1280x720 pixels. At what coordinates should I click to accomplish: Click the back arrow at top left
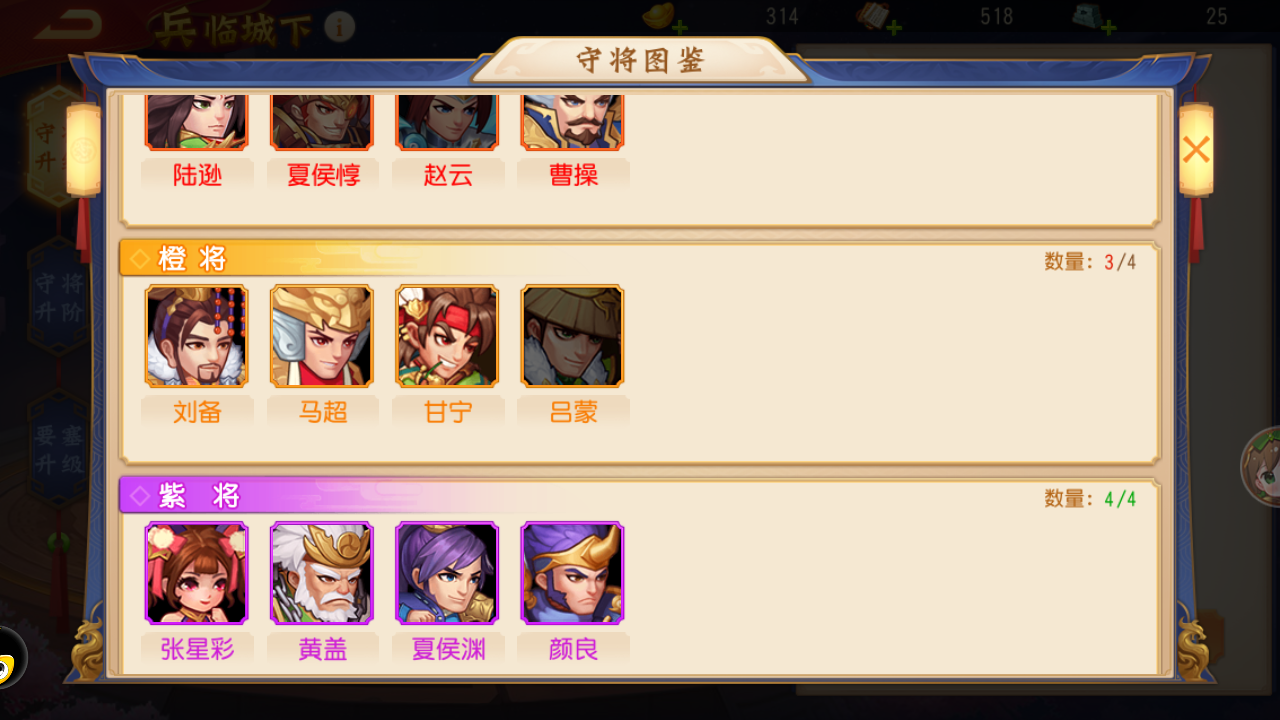pyautogui.click(x=68, y=23)
